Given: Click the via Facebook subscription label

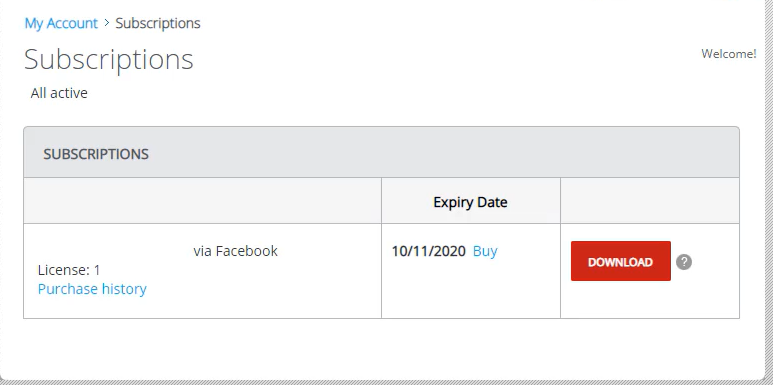Looking at the screenshot, I should click(235, 251).
